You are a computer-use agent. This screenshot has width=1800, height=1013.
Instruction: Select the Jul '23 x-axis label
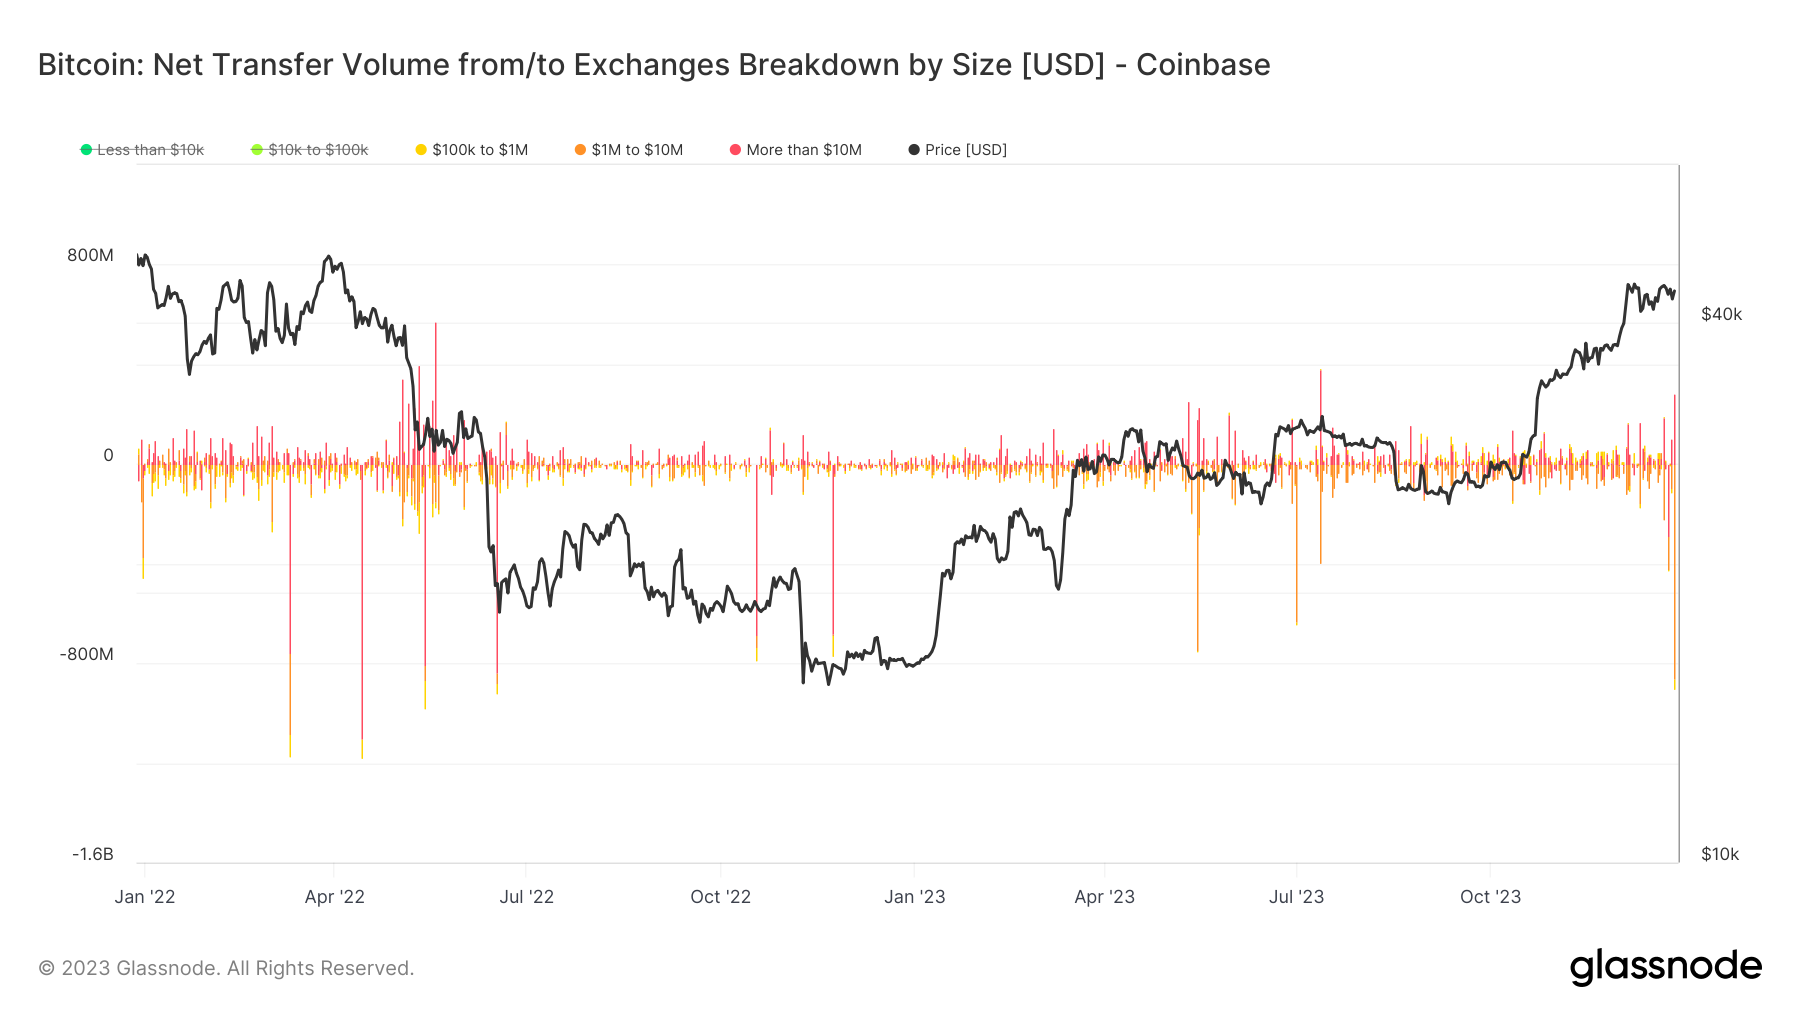1296,897
